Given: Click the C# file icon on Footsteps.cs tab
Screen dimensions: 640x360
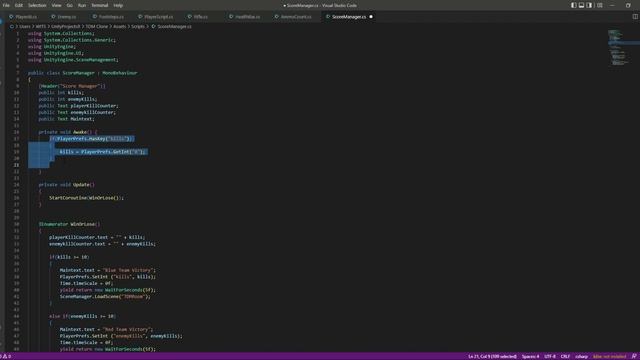Looking at the screenshot, I should [95, 17].
